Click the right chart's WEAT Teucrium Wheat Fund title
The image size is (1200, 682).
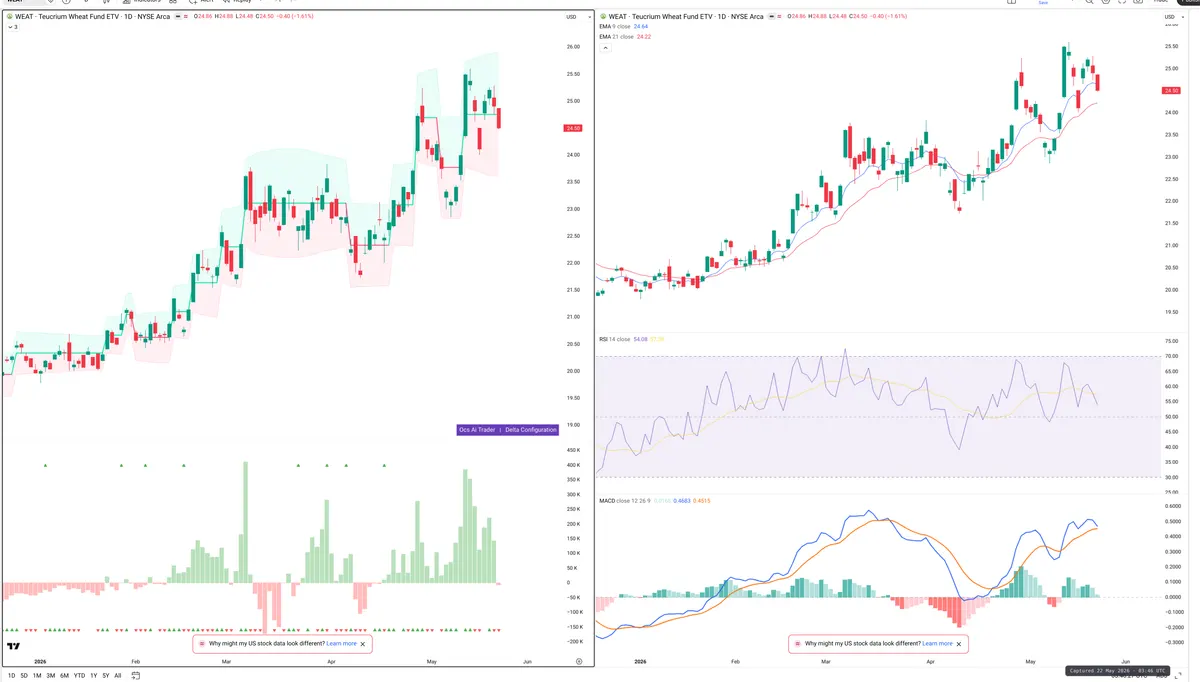point(685,17)
